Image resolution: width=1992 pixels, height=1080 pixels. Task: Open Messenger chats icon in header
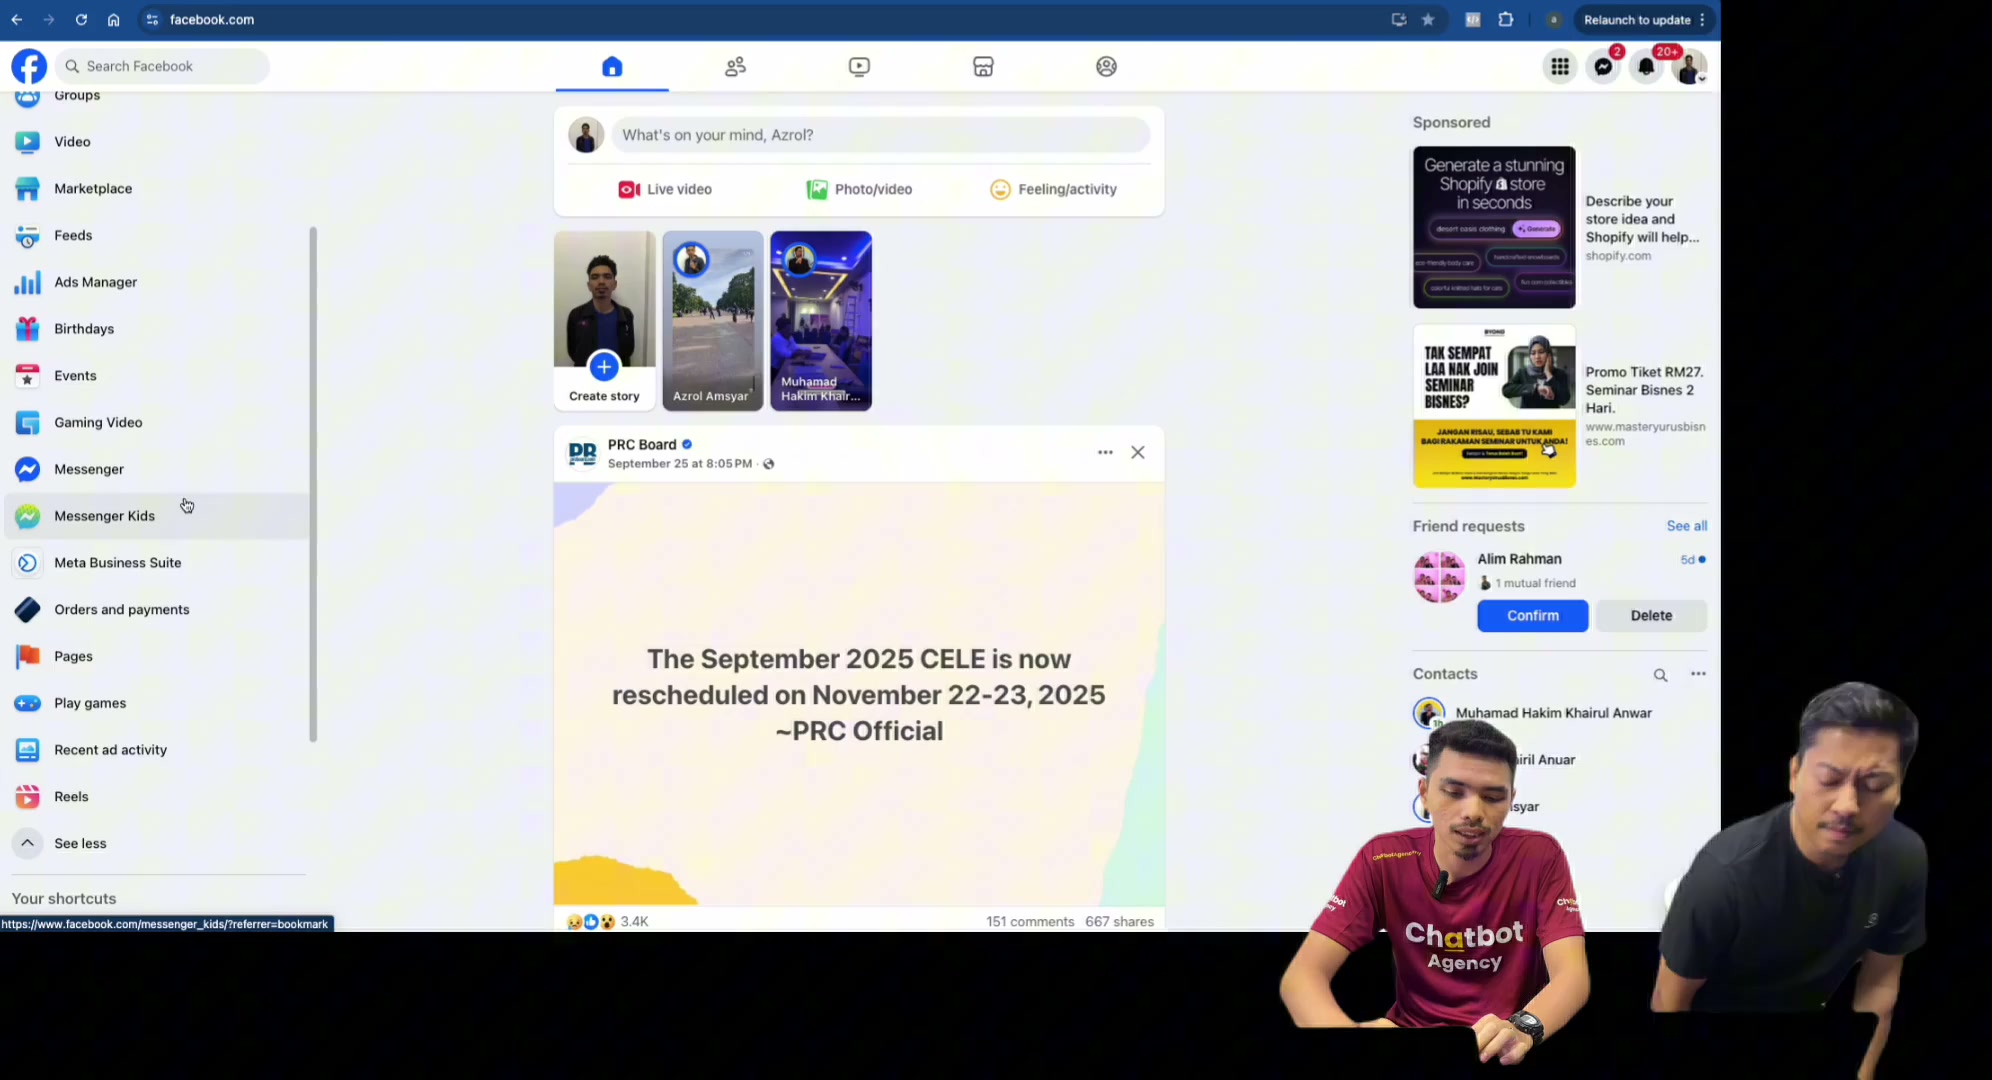click(1603, 67)
